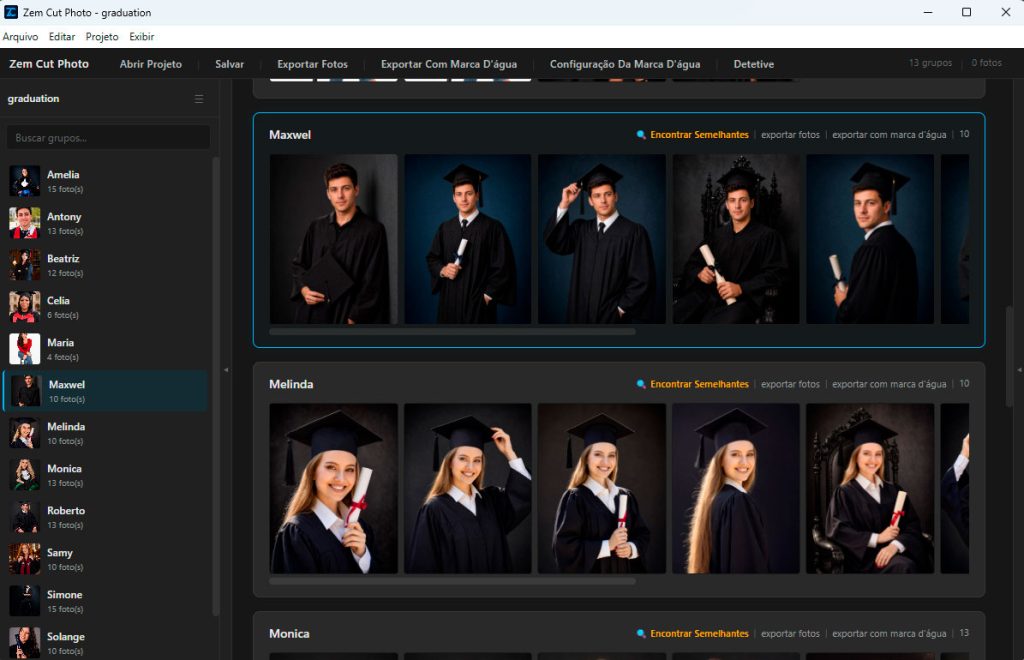Viewport: 1024px width, 660px height.
Task: Click the Zem Cut Photo brand label
Action: (49, 64)
